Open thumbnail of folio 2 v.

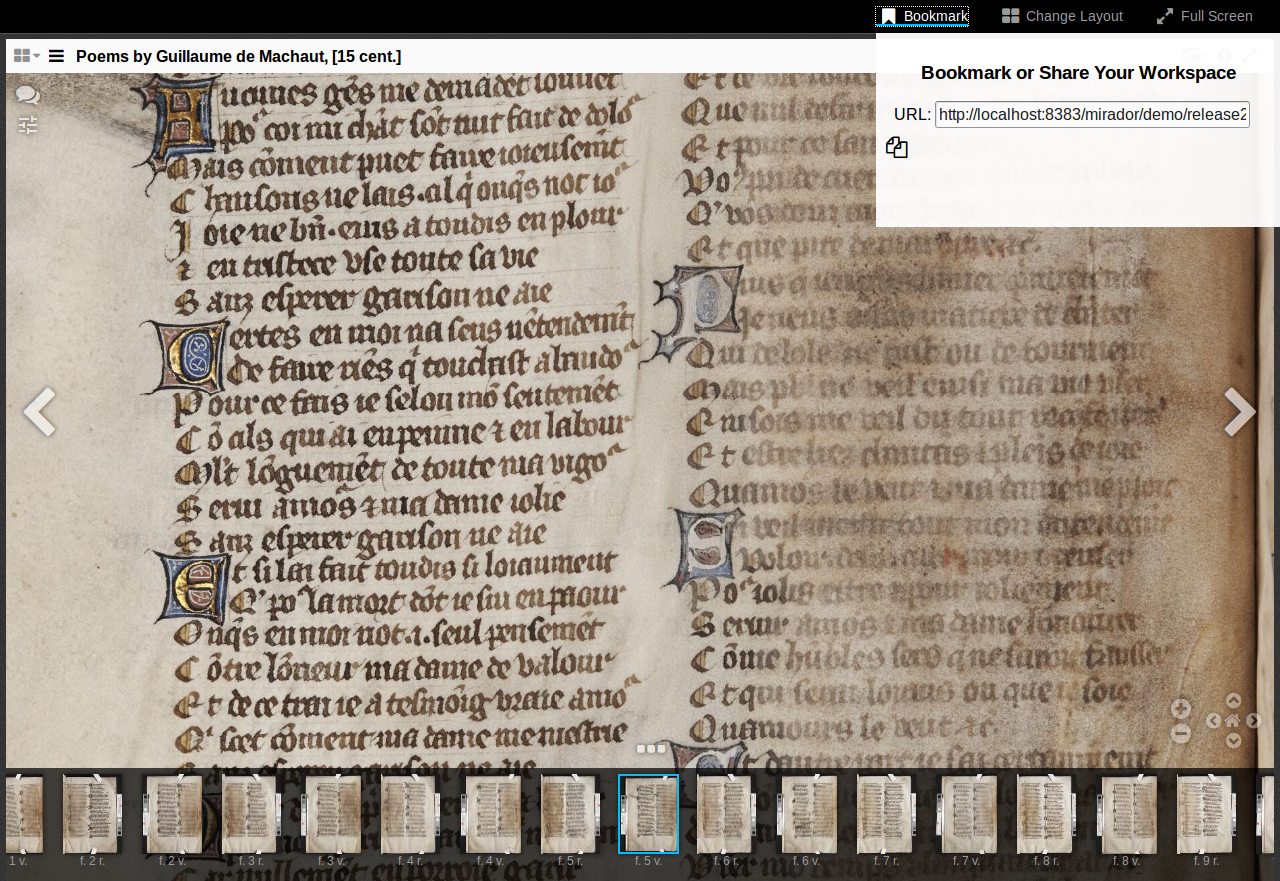pyautogui.click(x=172, y=814)
